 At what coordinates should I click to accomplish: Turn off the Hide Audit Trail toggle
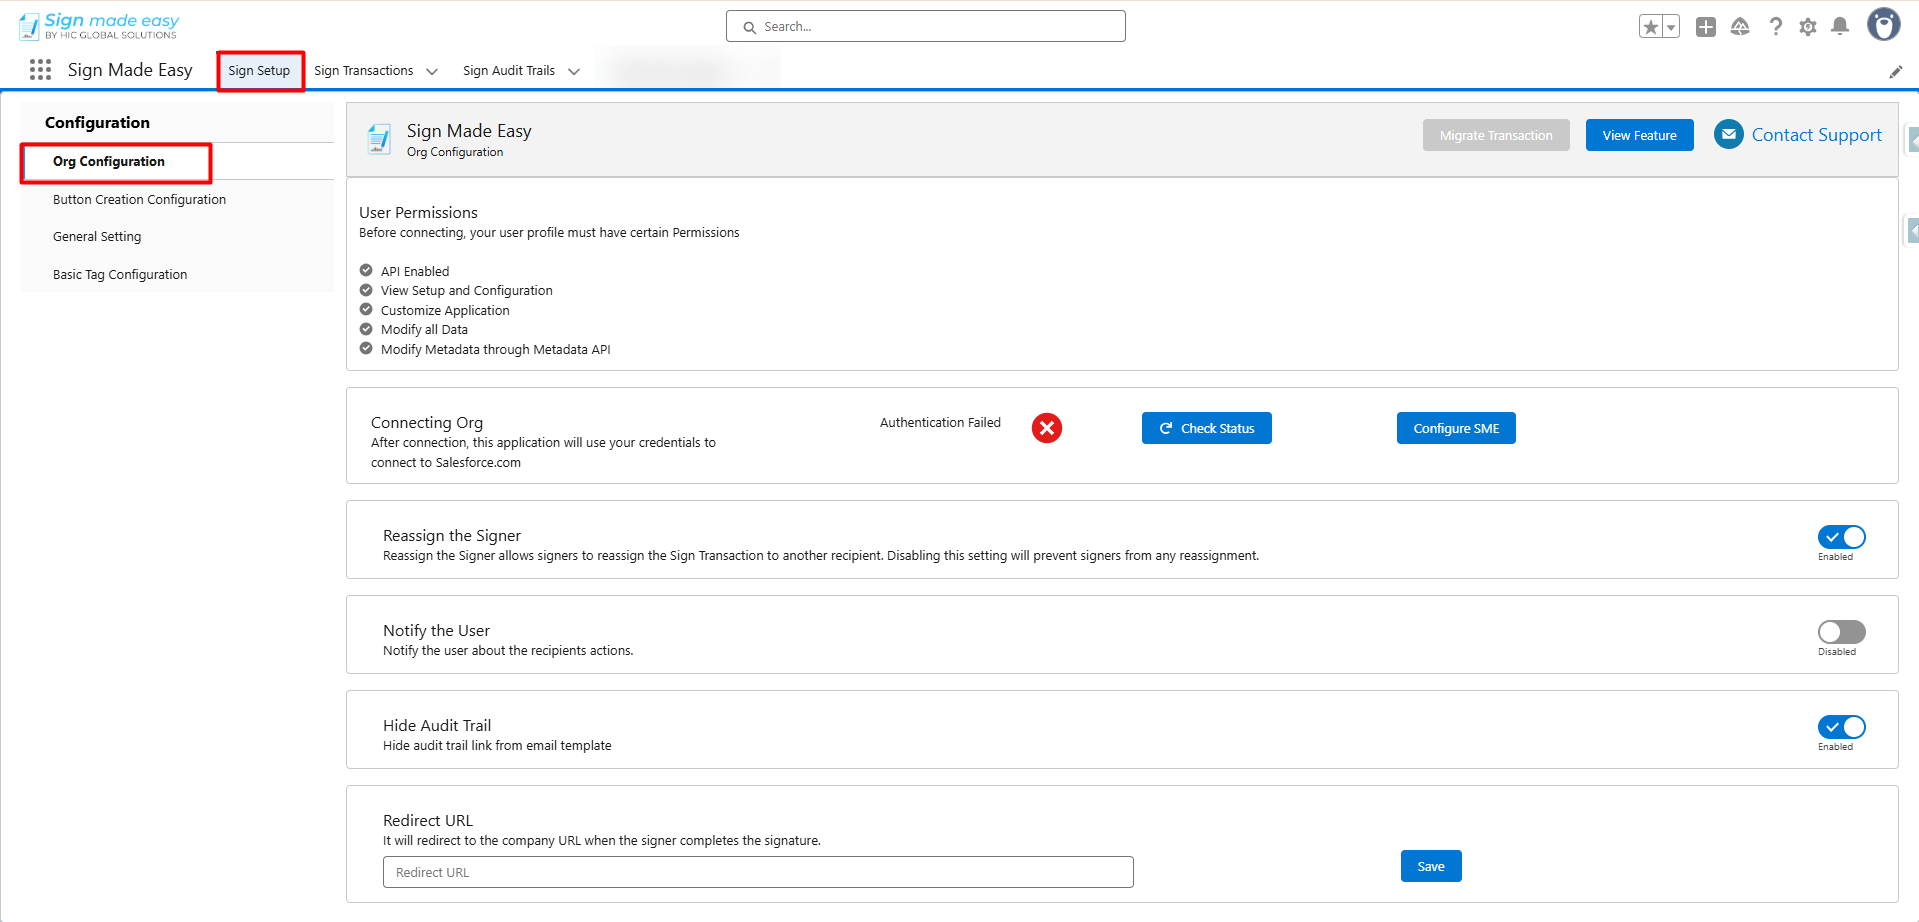tap(1841, 727)
